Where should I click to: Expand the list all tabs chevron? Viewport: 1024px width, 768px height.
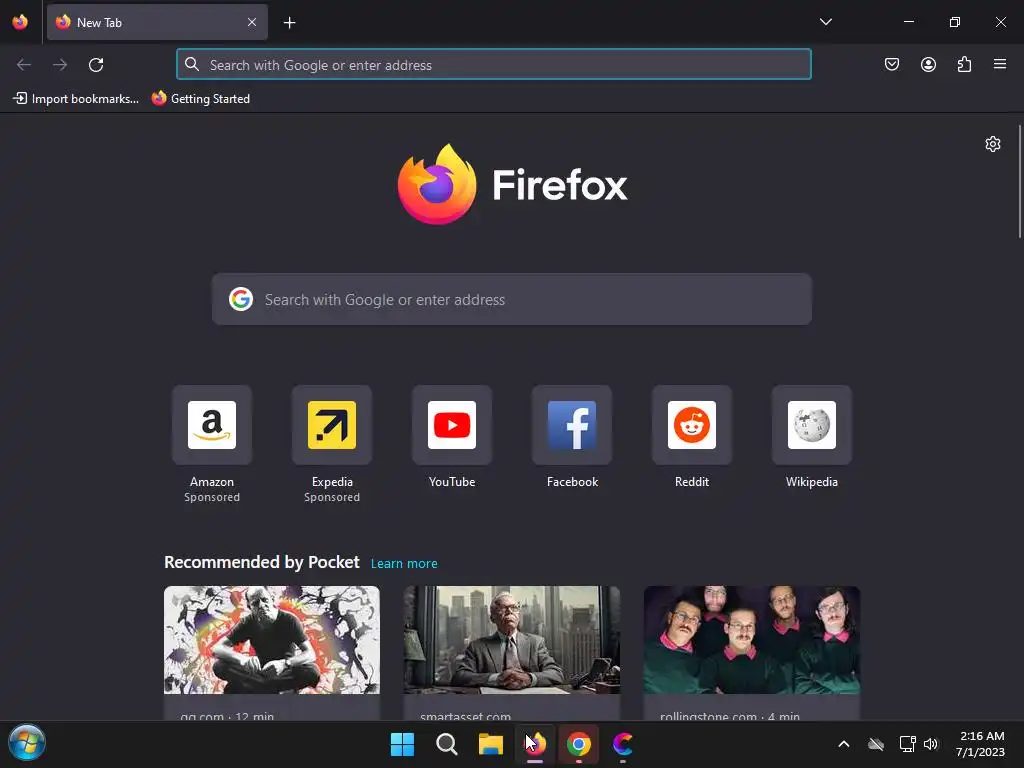click(825, 22)
